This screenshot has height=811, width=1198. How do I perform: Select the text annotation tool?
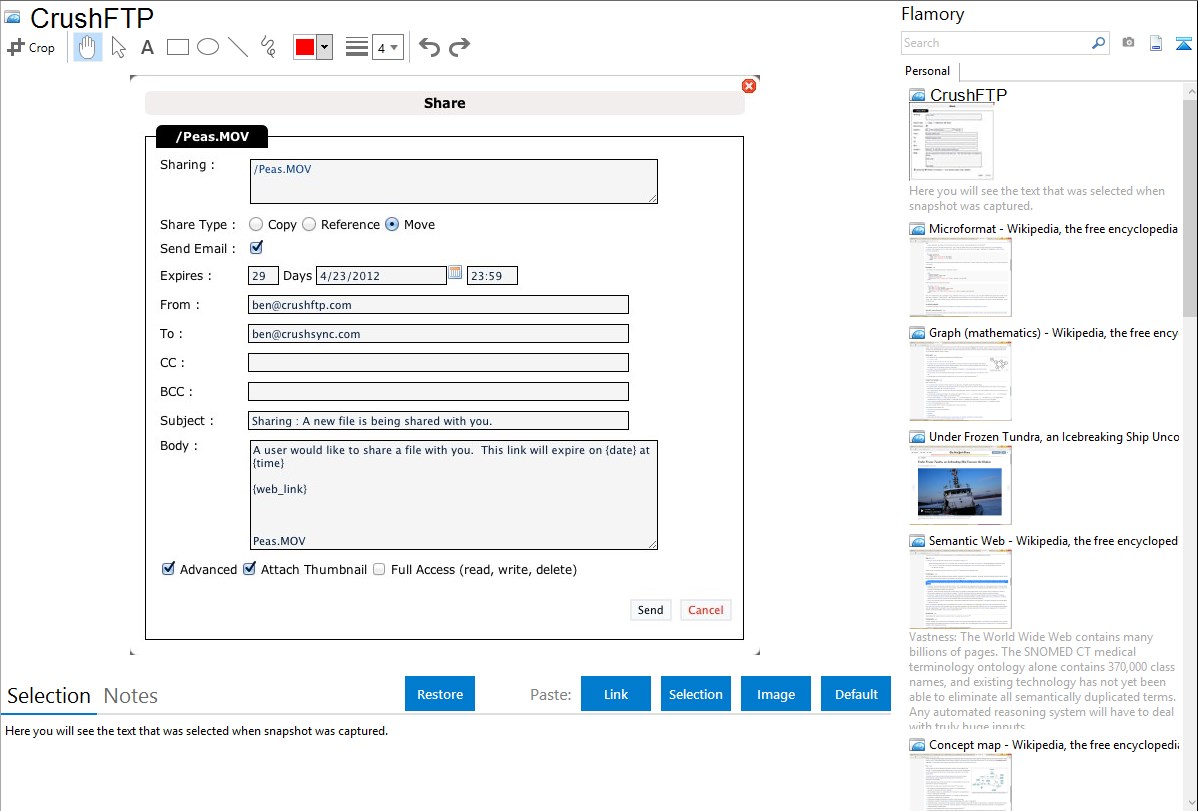(147, 47)
